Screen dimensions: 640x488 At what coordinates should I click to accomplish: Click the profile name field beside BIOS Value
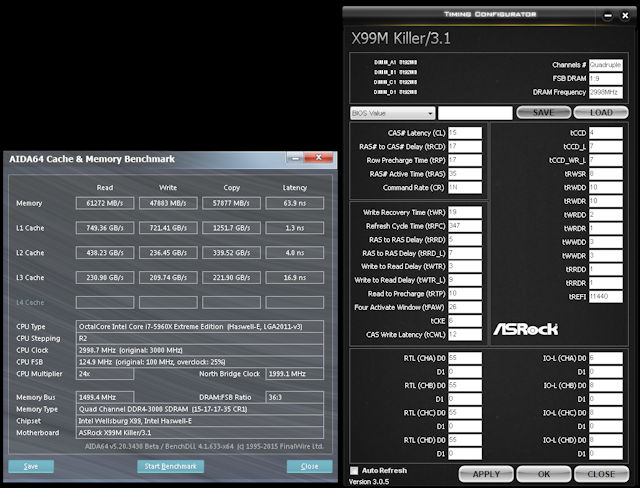point(475,113)
